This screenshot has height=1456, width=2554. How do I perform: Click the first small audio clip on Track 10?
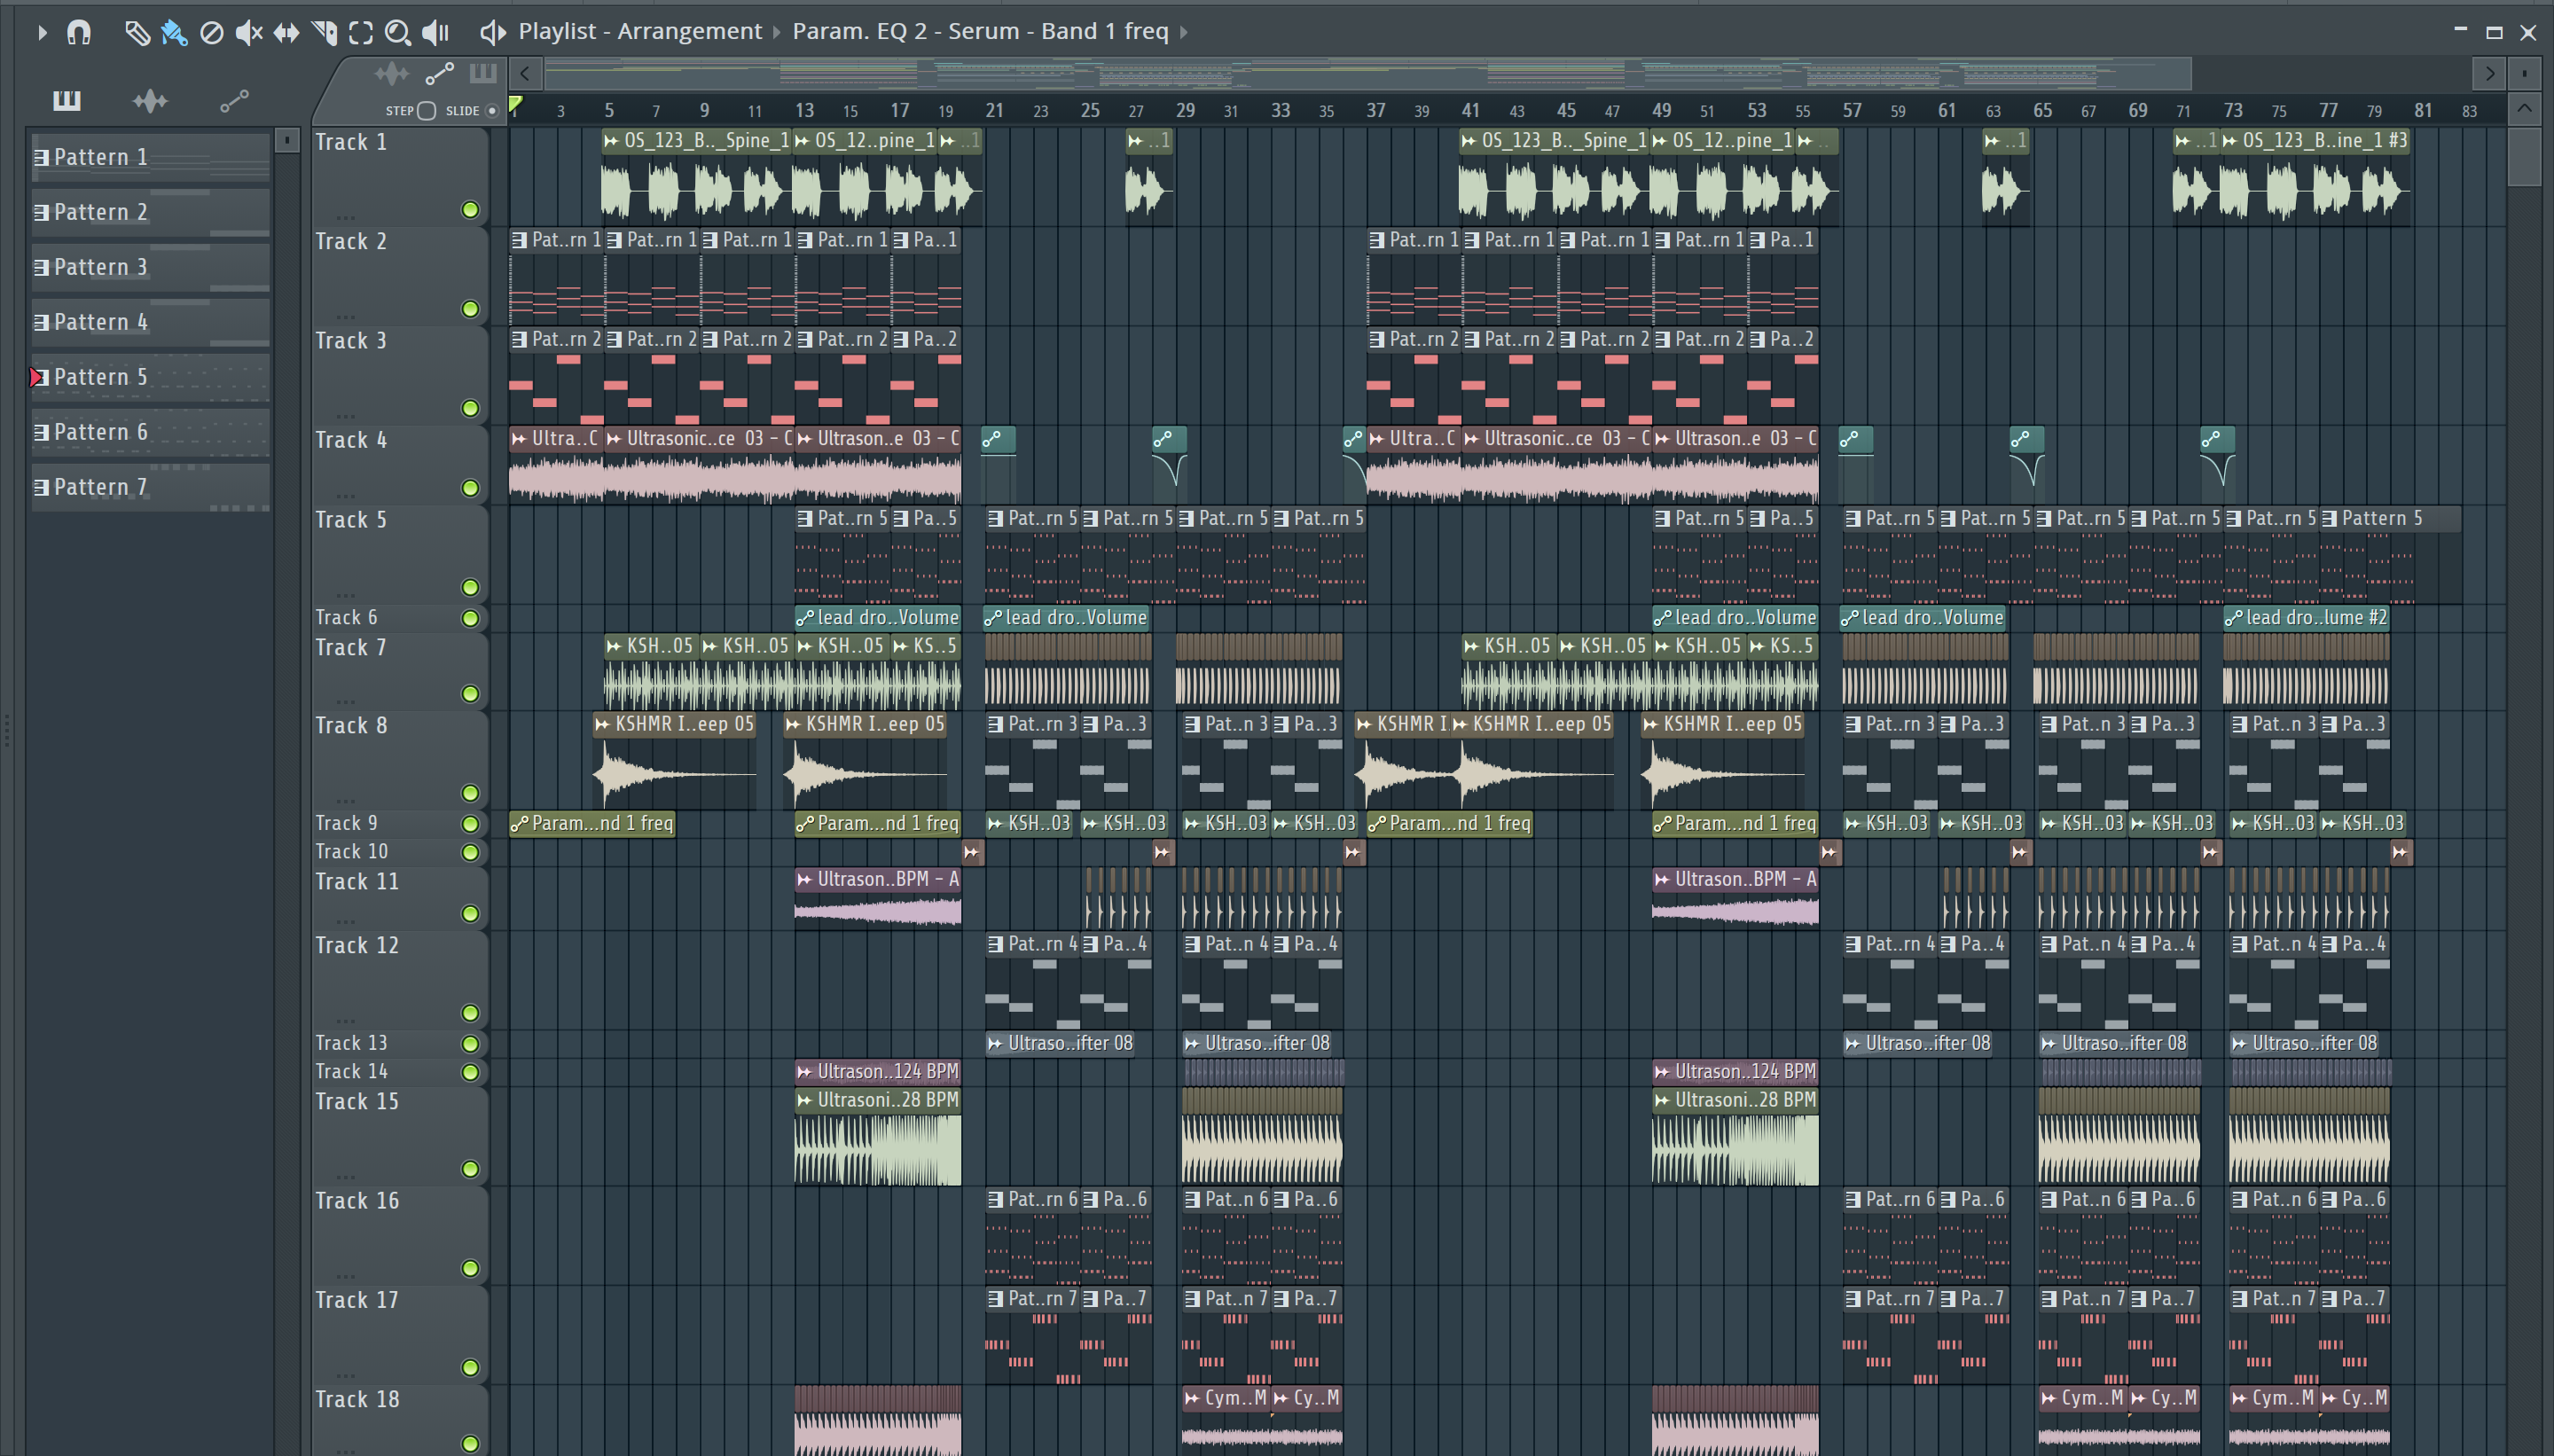click(973, 853)
